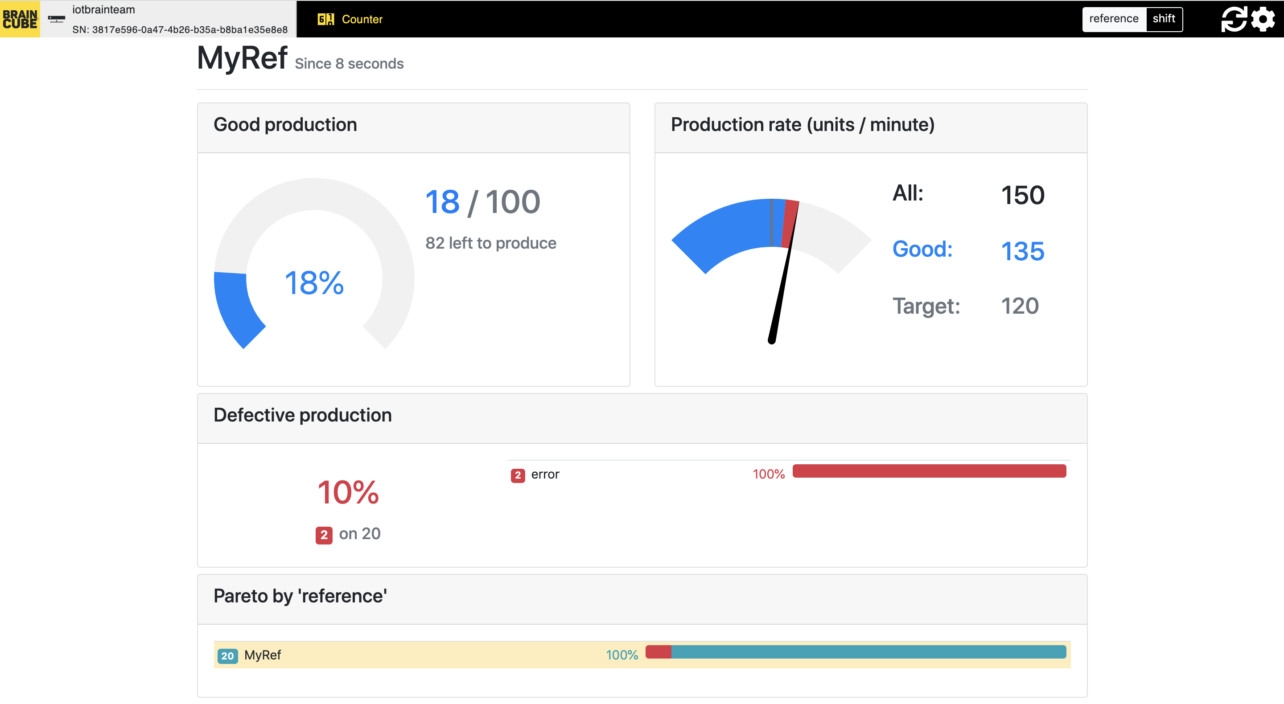This screenshot has height=704, width=1284.
Task: Click the Braincube logo
Action: (x=20, y=19)
